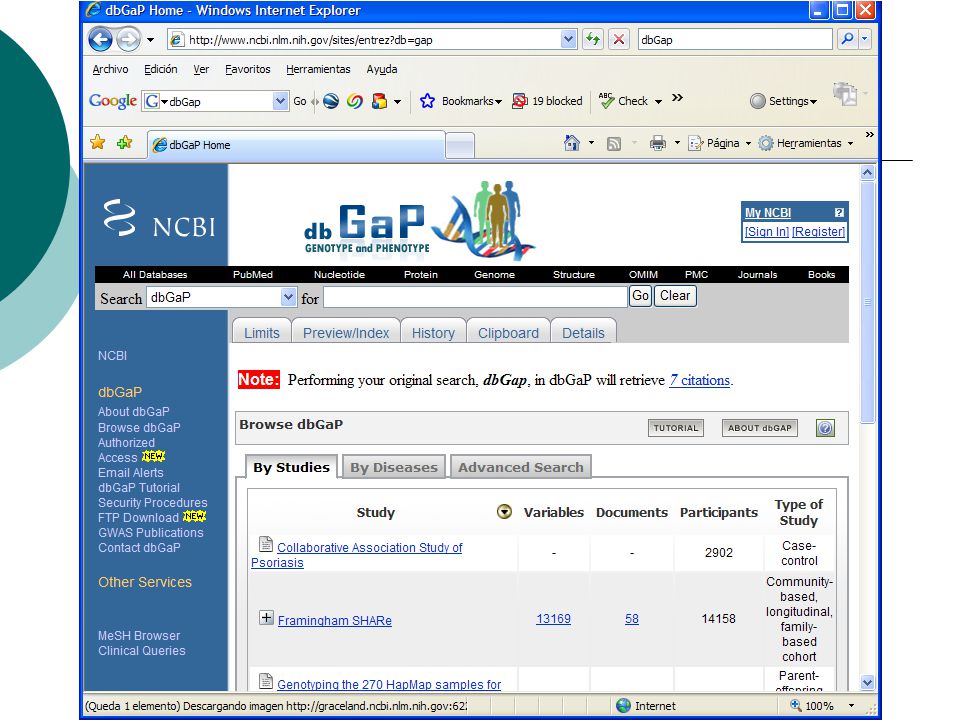Click the browser Forward arrow button
Screen dimensions: 960x720
click(128, 40)
